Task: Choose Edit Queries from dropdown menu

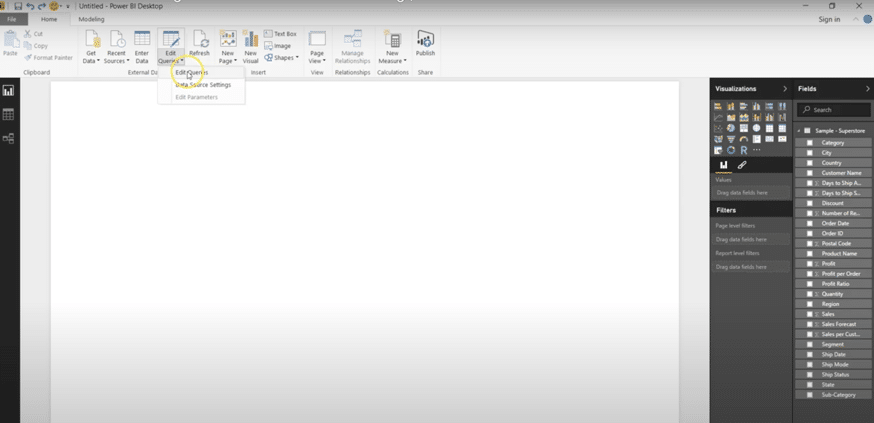Action: (x=191, y=72)
